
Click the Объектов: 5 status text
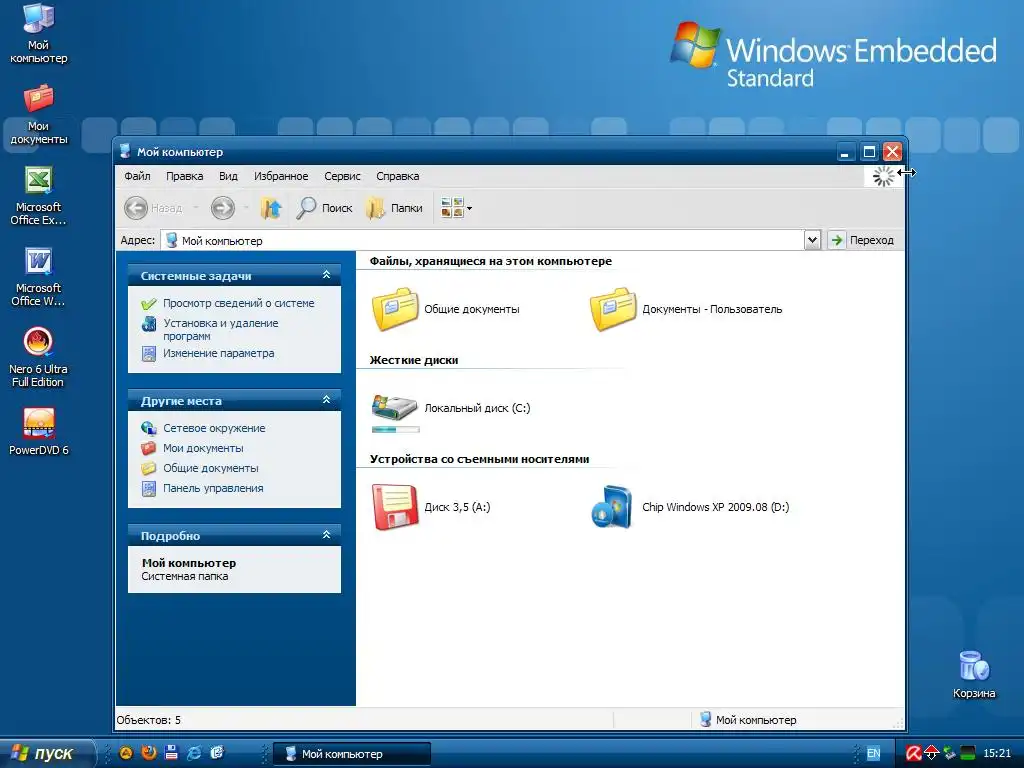148,720
